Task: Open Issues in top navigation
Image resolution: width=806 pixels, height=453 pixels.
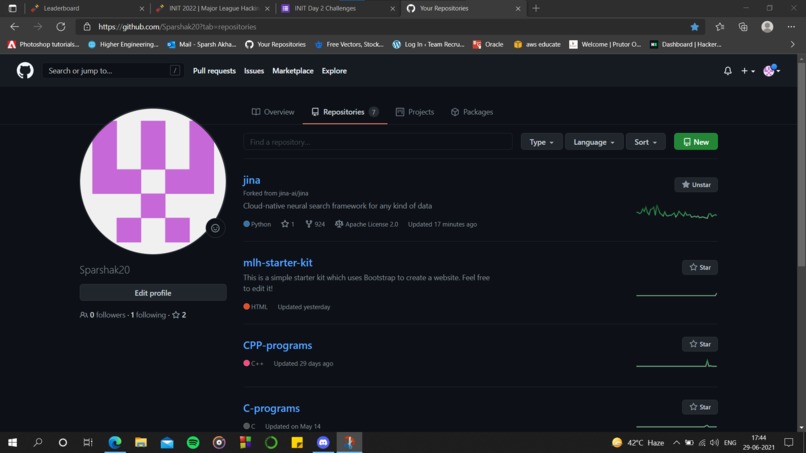Action: point(253,71)
